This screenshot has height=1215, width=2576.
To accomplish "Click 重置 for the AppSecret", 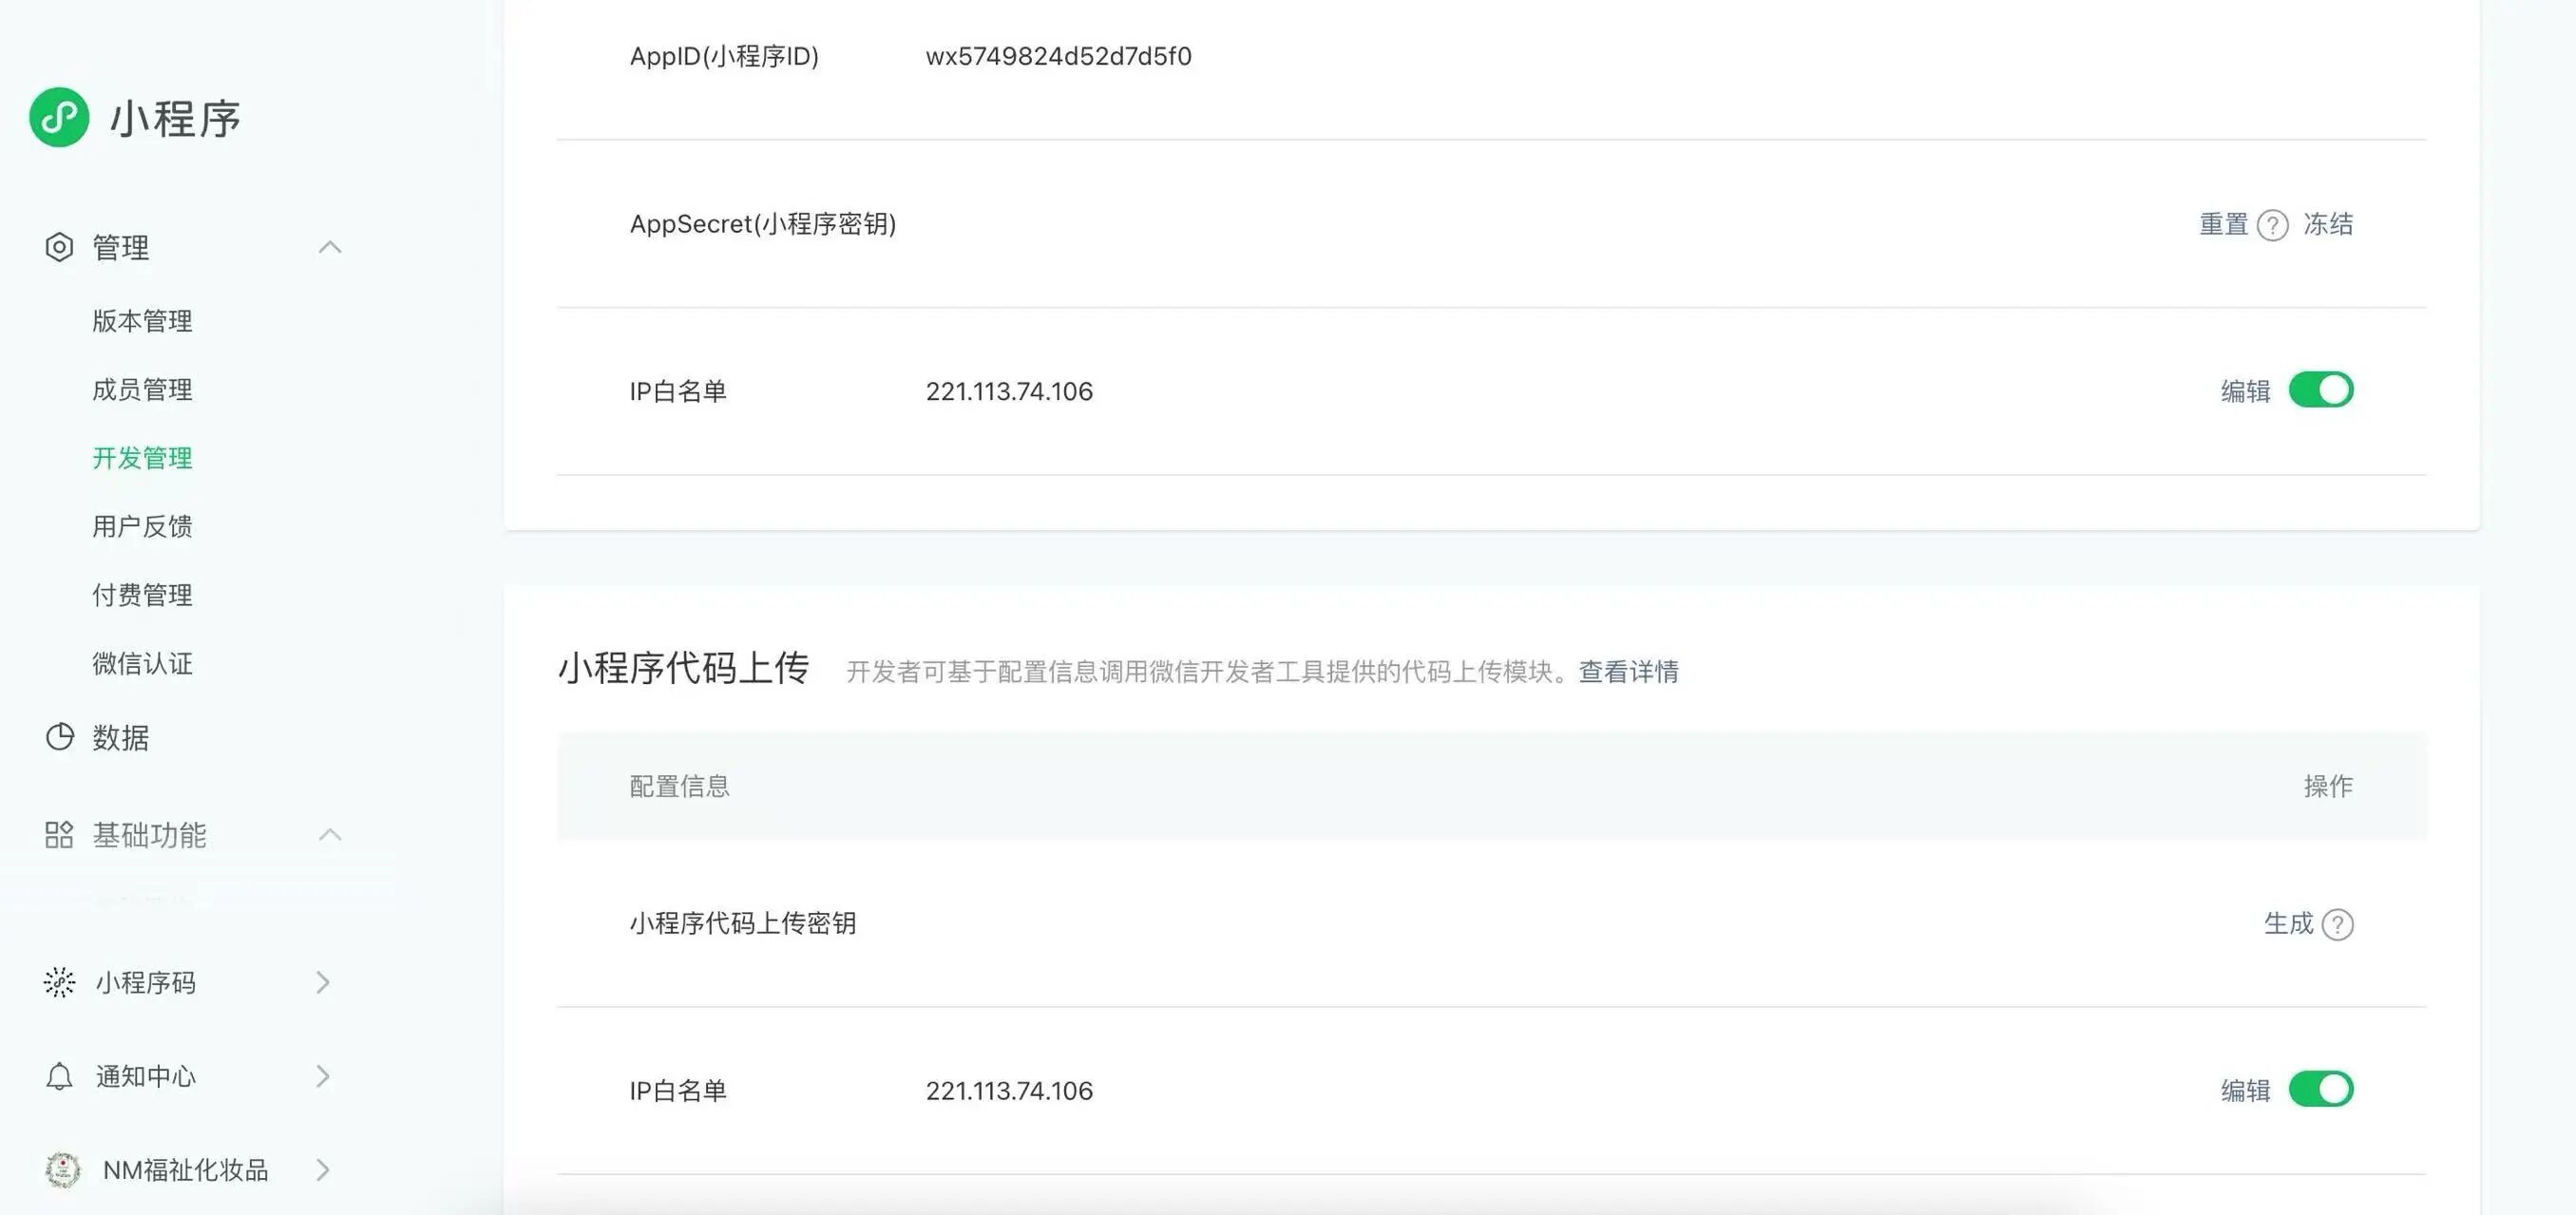I will 2223,224.
